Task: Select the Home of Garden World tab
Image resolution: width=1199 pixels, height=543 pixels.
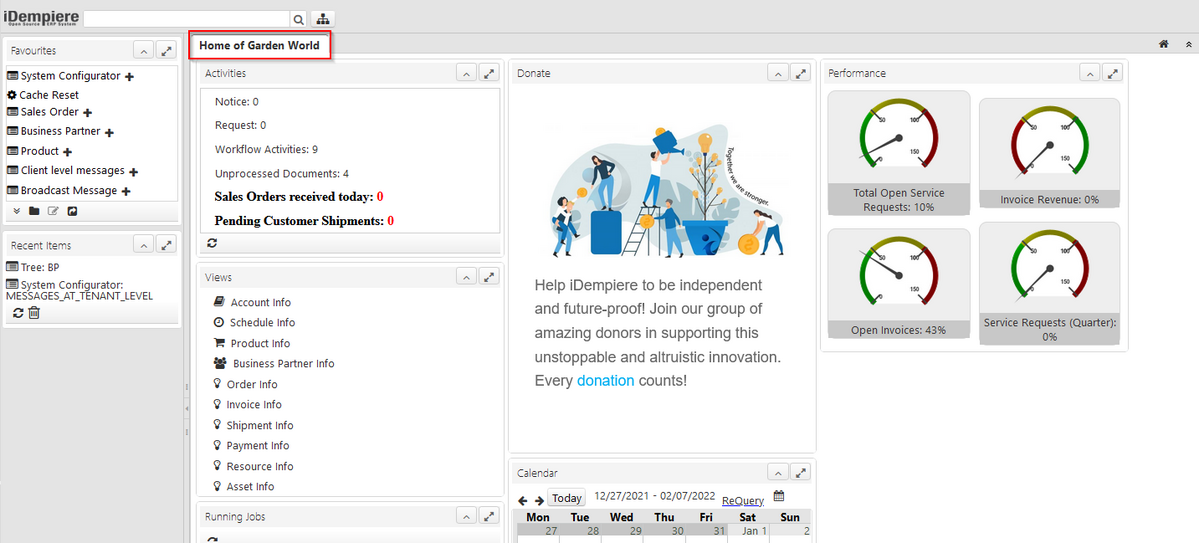Action: click(x=260, y=45)
